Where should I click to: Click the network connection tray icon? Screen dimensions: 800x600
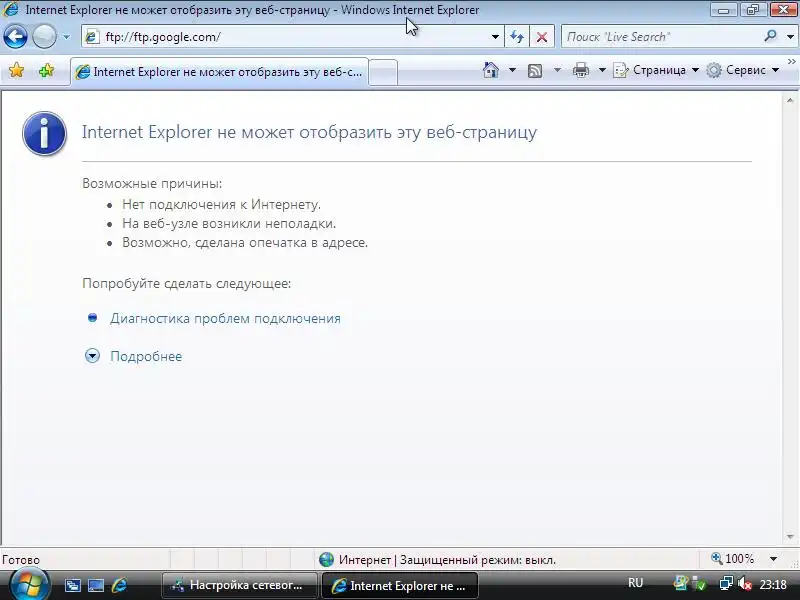(726, 583)
